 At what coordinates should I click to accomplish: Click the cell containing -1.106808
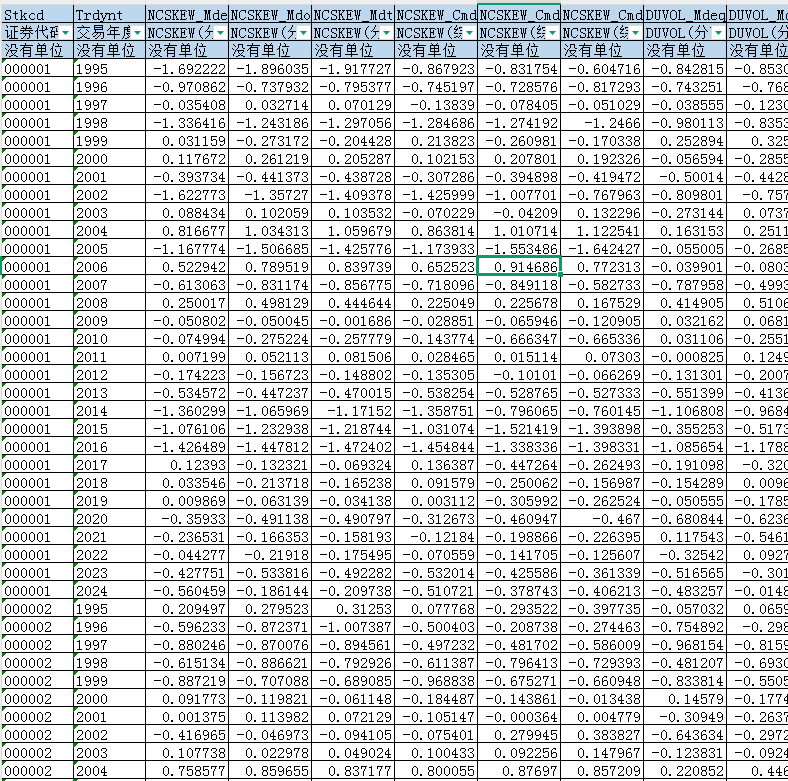pos(685,410)
